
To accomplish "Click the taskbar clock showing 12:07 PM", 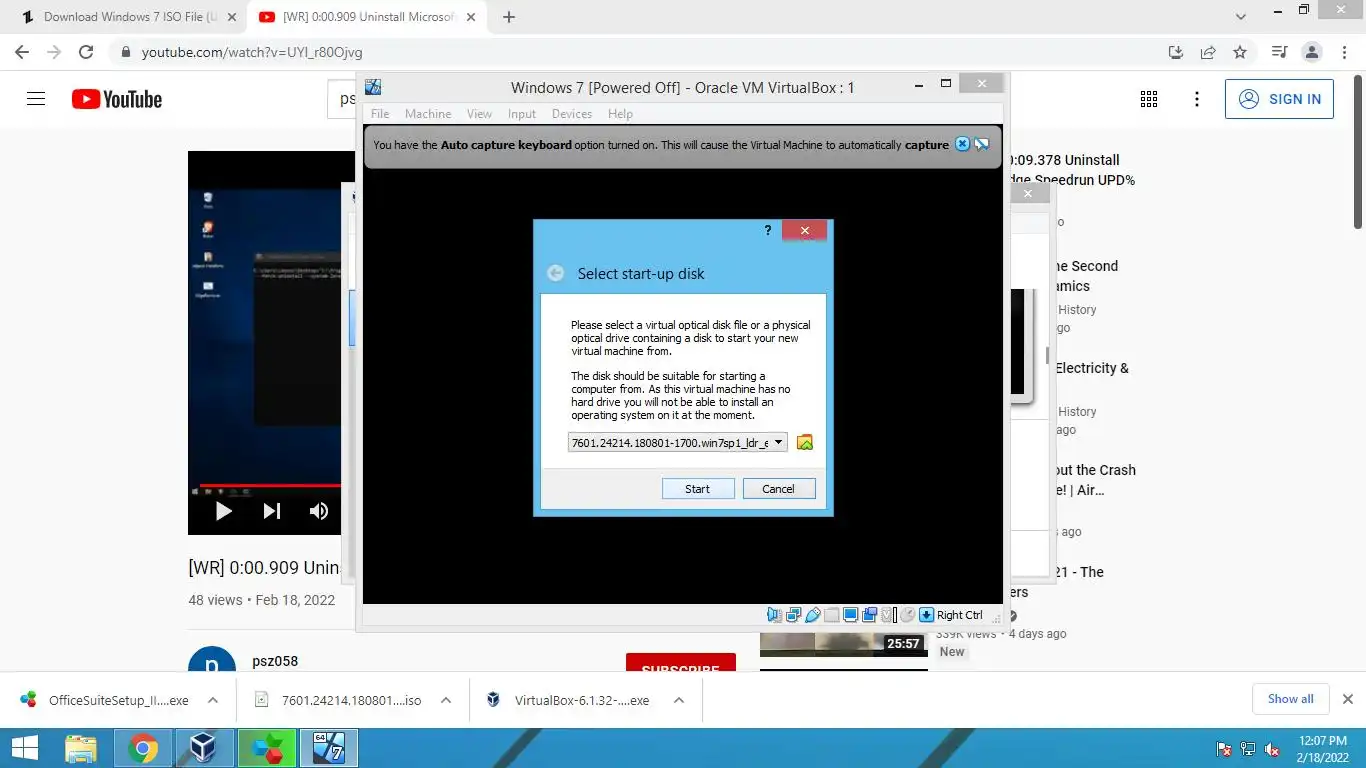I will pyautogui.click(x=1323, y=748).
